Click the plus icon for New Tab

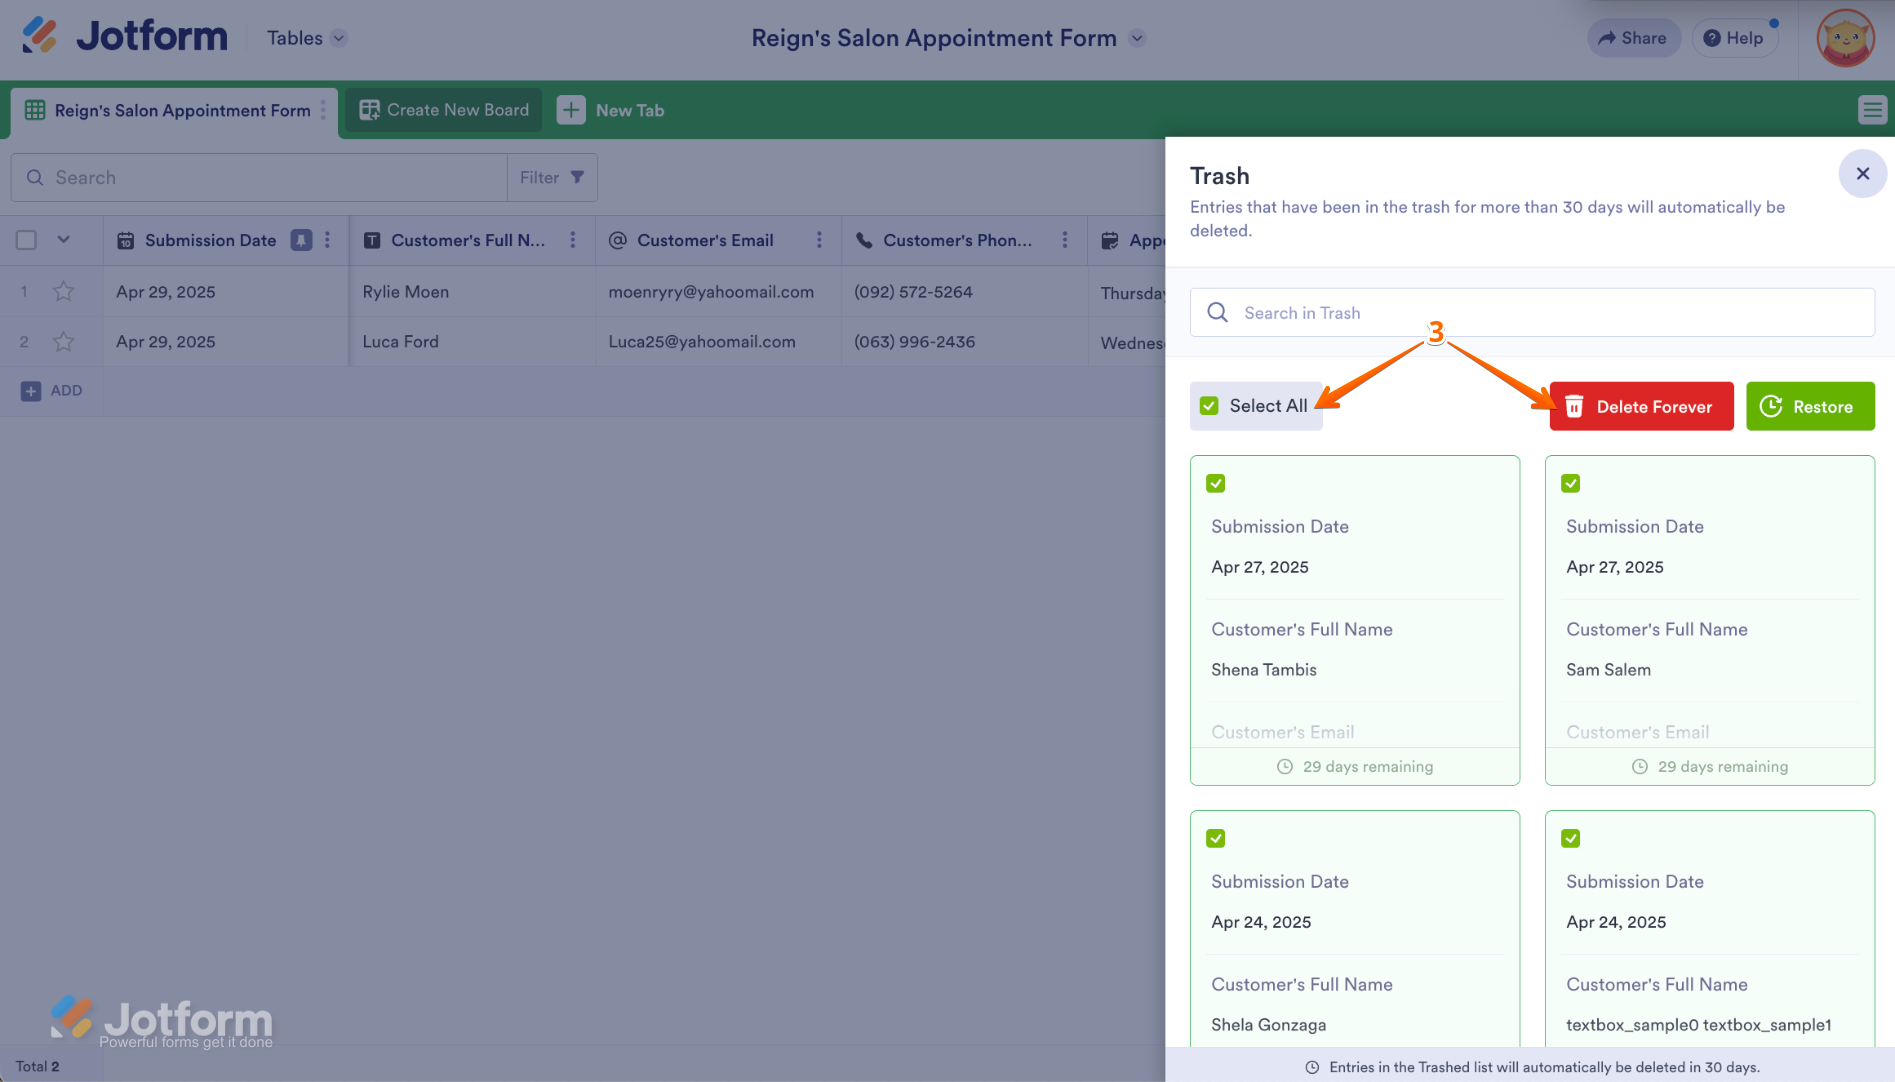pos(571,110)
